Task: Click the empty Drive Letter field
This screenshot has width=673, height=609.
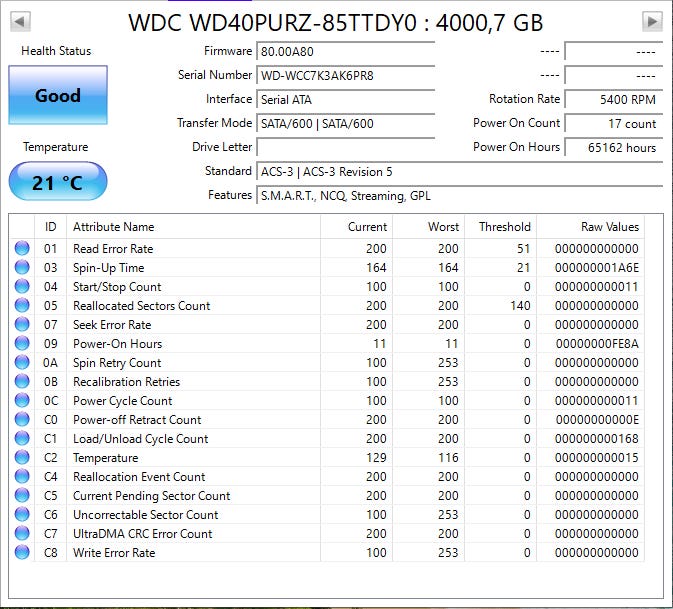Action: pyautogui.click(x=346, y=147)
